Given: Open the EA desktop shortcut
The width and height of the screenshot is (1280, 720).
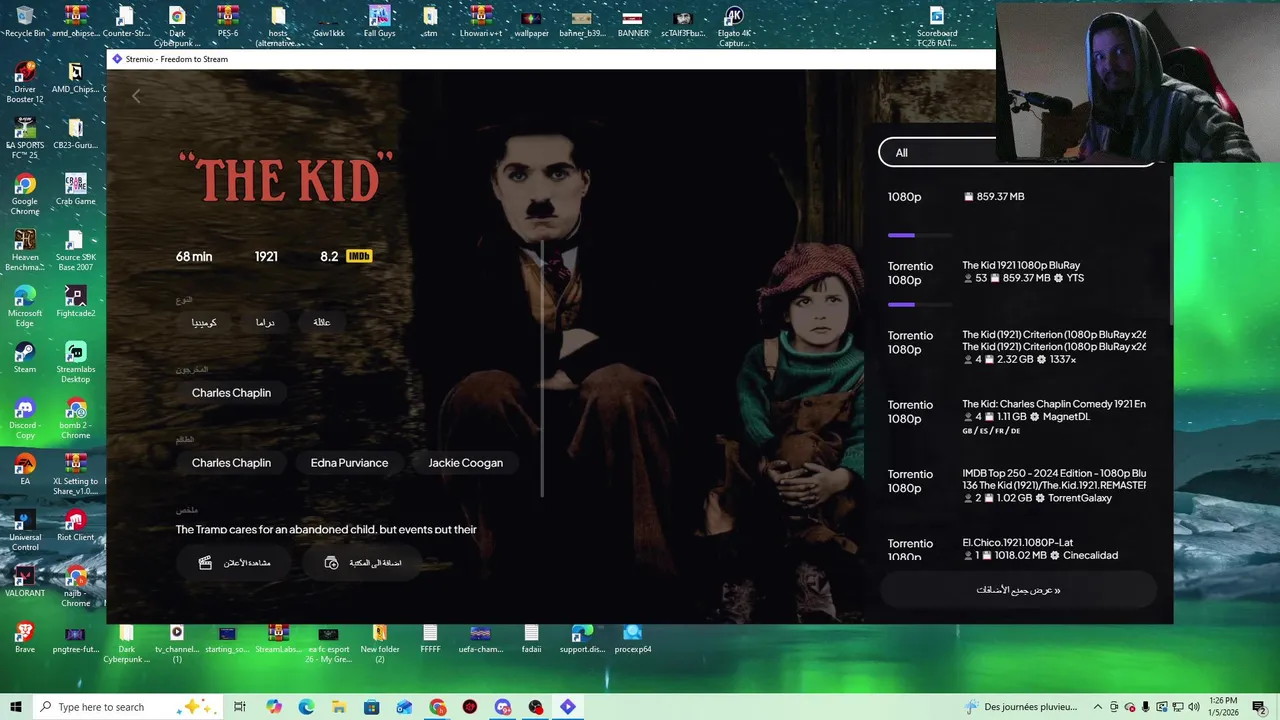Looking at the screenshot, I should point(25,469).
